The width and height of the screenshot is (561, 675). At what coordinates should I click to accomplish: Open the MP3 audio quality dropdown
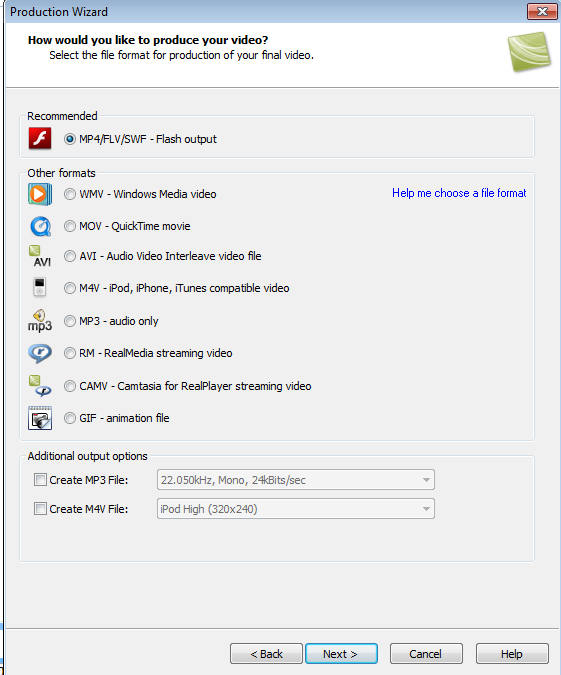pos(296,480)
